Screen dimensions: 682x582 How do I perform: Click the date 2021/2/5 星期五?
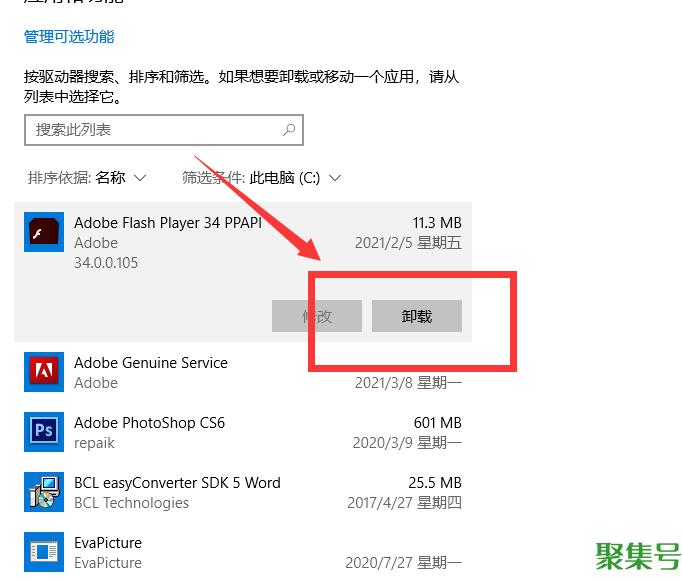click(408, 243)
